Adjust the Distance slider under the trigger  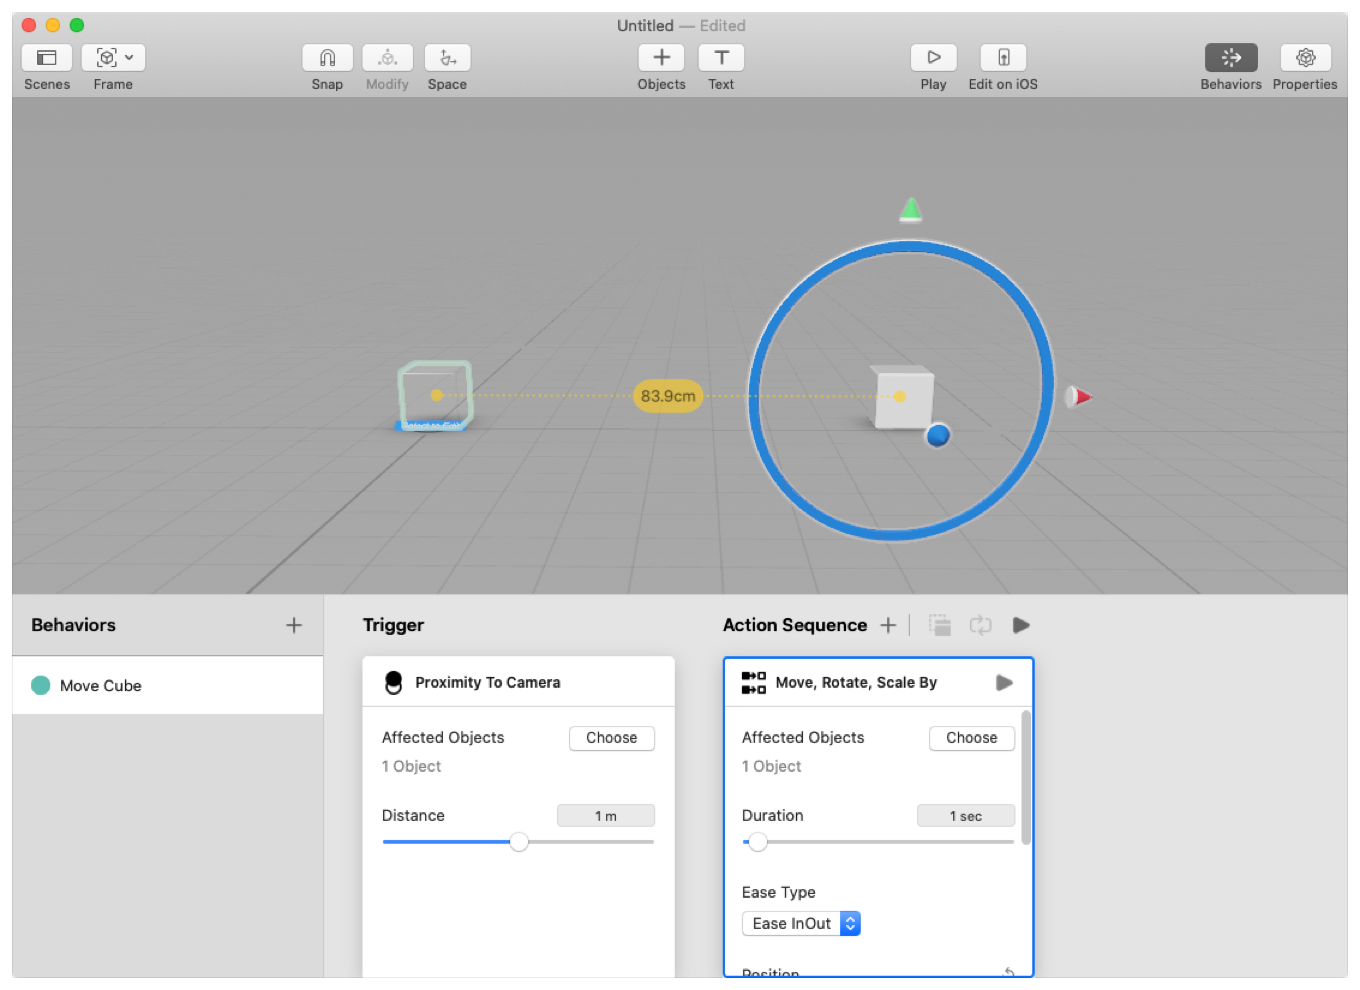tap(518, 842)
